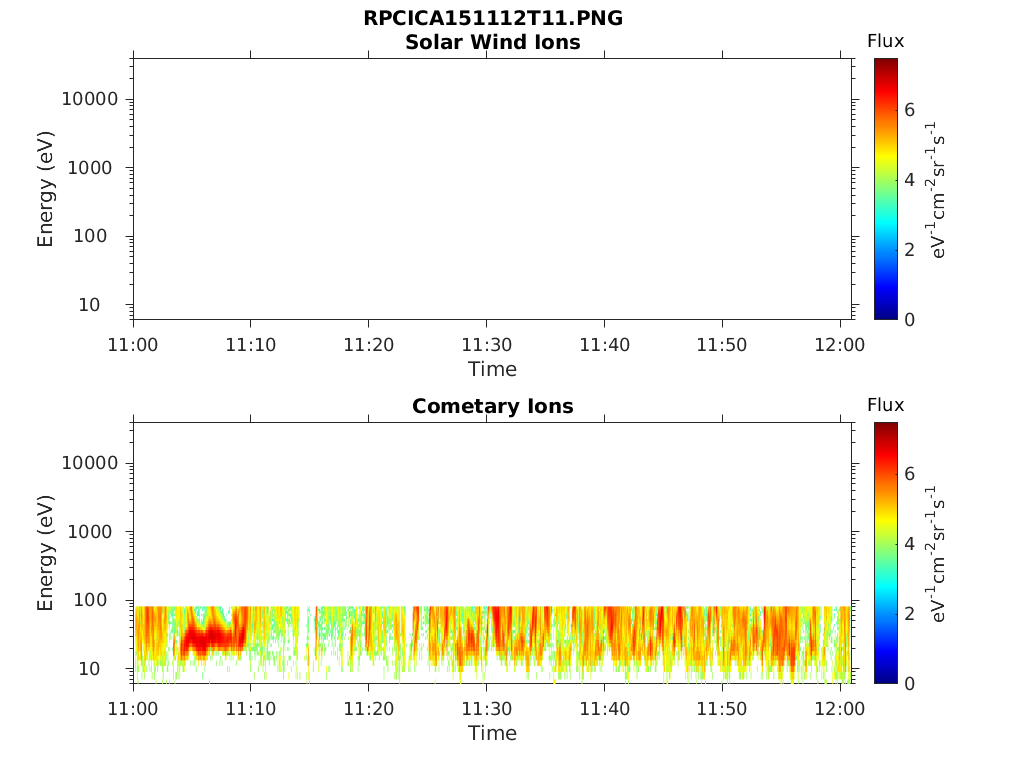
Task: Click value 2 on Solar Wind colorbar scale
Action: pyautogui.click(x=910, y=249)
